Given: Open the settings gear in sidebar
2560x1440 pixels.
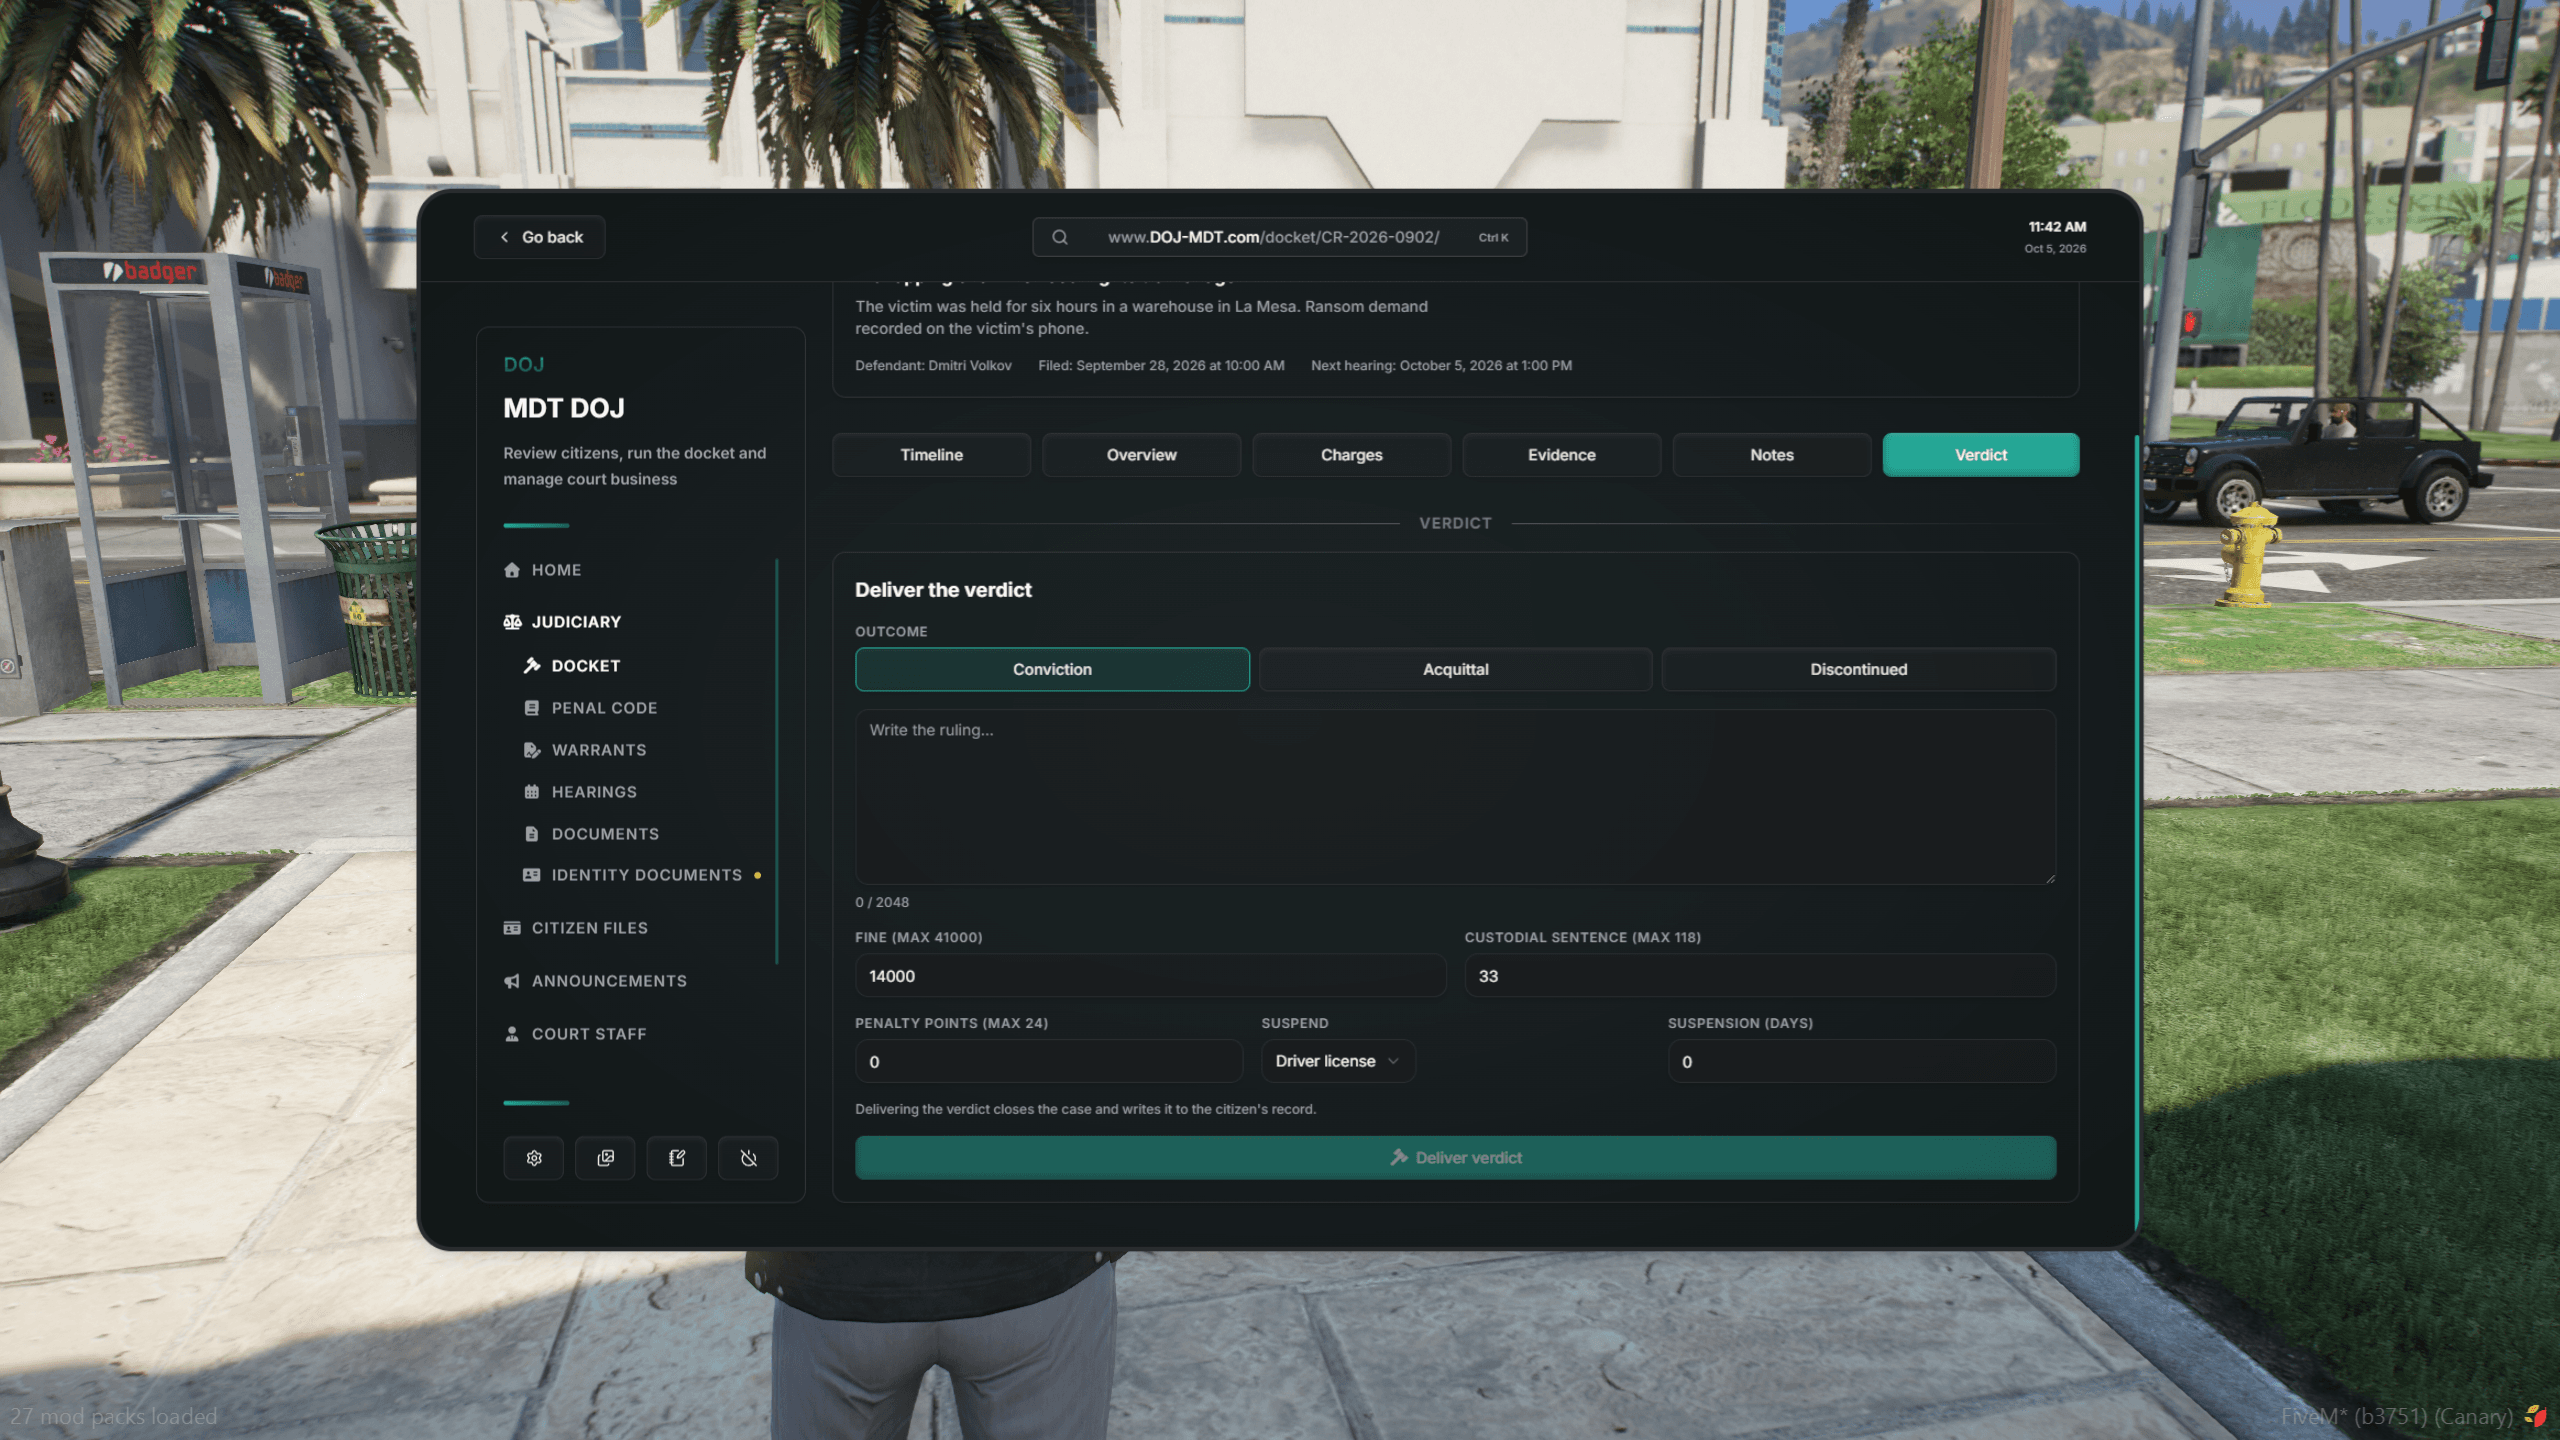Looking at the screenshot, I should 534,1158.
